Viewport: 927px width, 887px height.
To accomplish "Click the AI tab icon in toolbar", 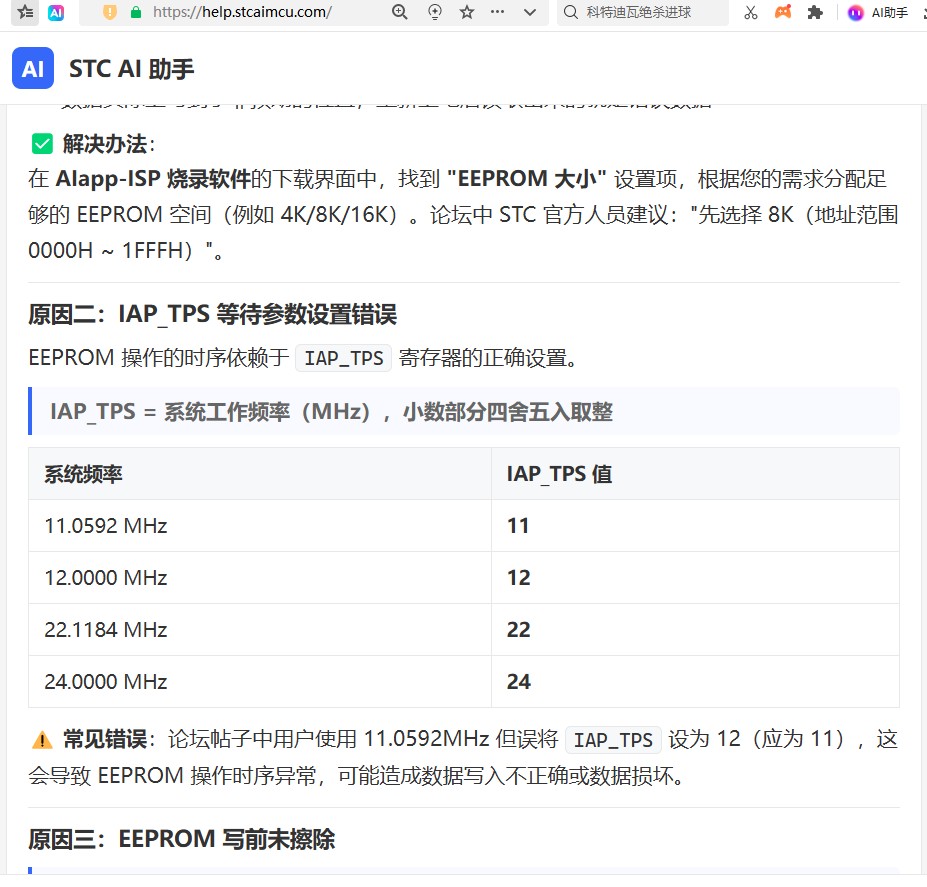I will coord(56,12).
